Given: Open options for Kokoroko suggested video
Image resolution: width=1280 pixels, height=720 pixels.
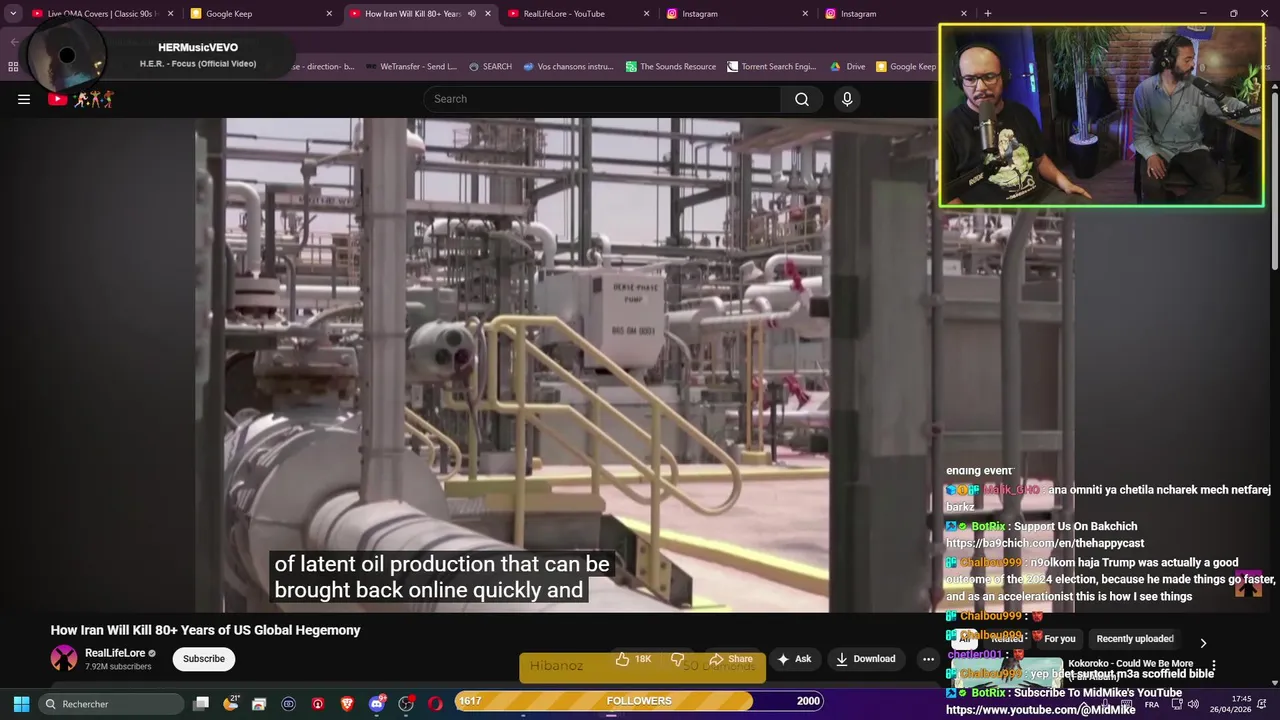Looking at the screenshot, I should point(1213,665).
